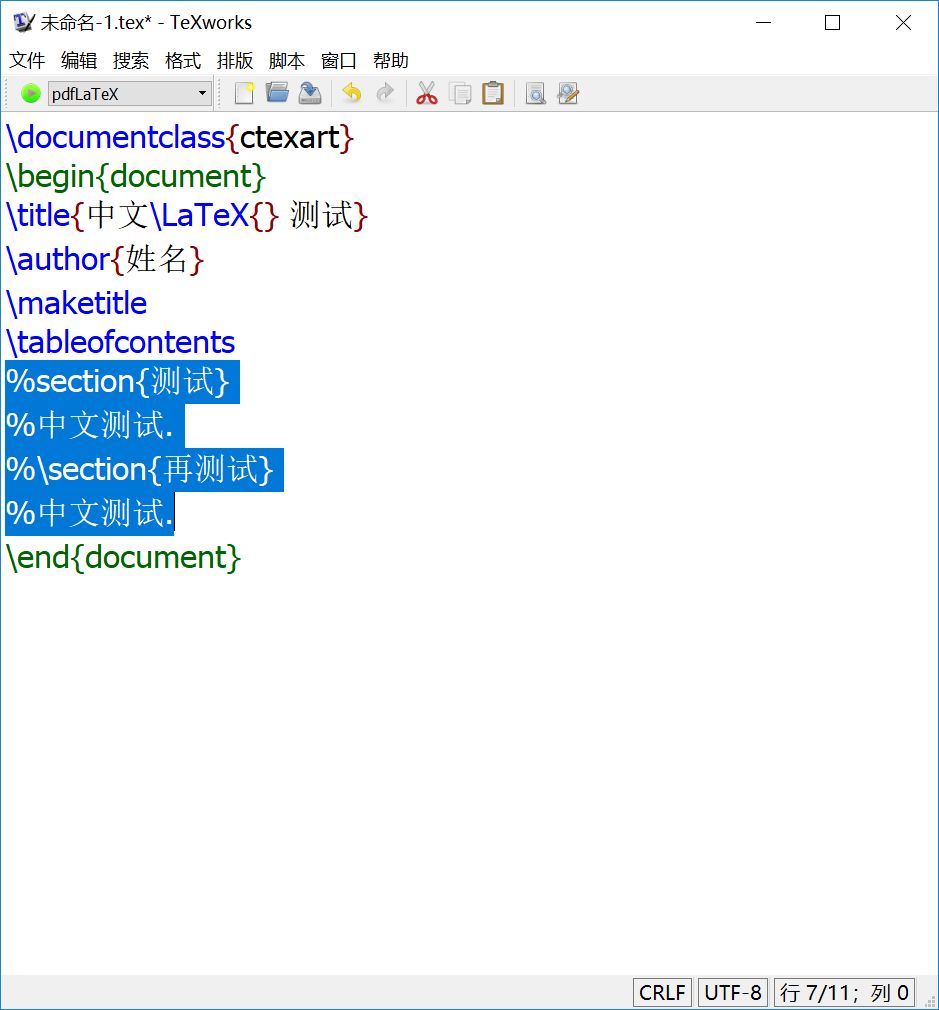939x1010 pixels.
Task: Close the TeXworks window
Action: [903, 23]
